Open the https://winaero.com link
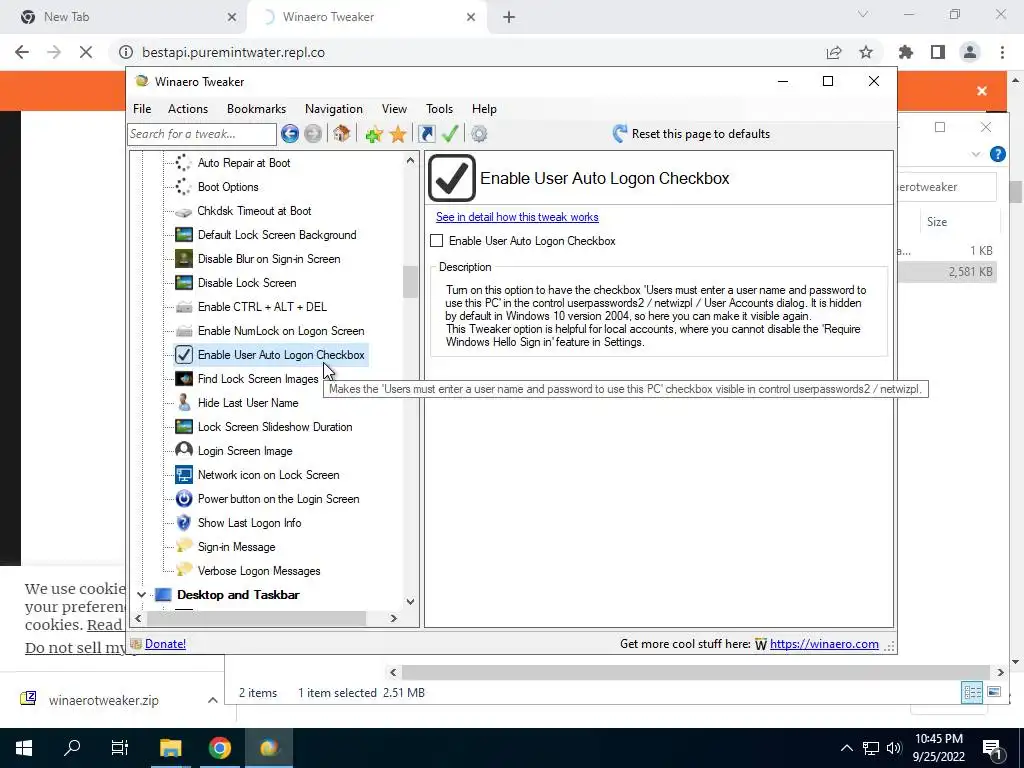The height and width of the screenshot is (768, 1024). [824, 644]
